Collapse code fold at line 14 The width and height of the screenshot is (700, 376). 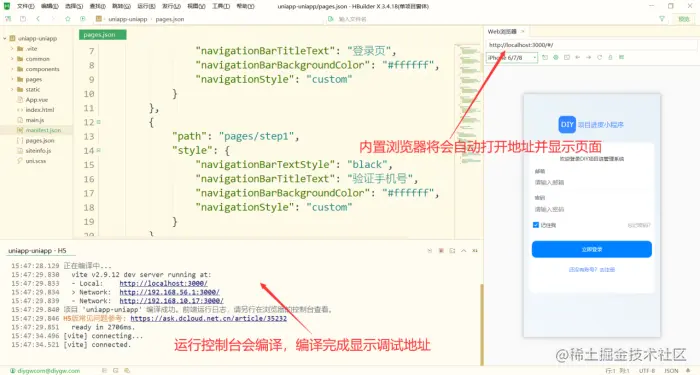(99, 150)
